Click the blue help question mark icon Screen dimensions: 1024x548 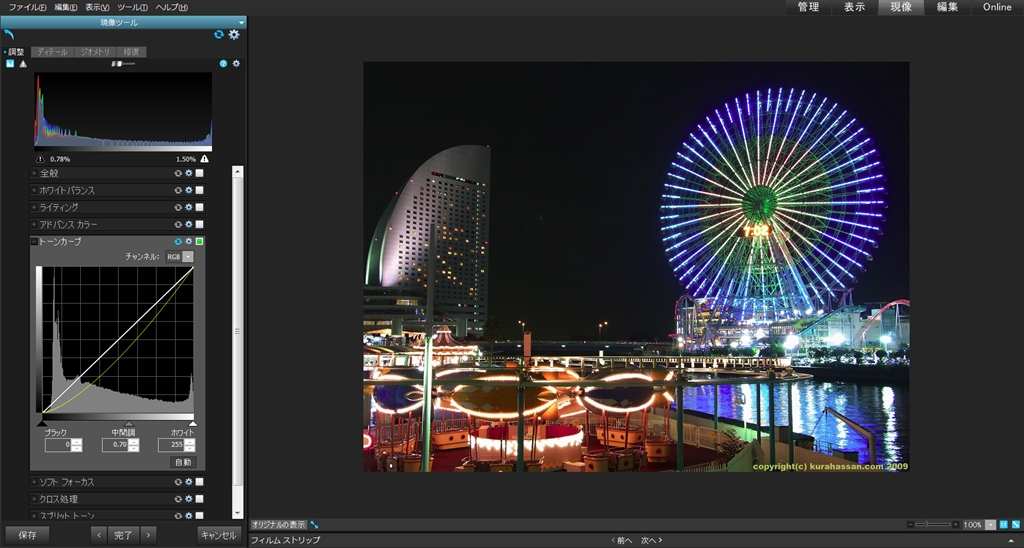(223, 63)
